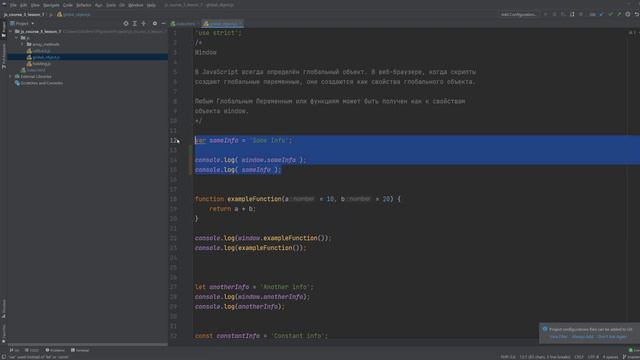
Task: Open the File menu
Action: point(13,5)
